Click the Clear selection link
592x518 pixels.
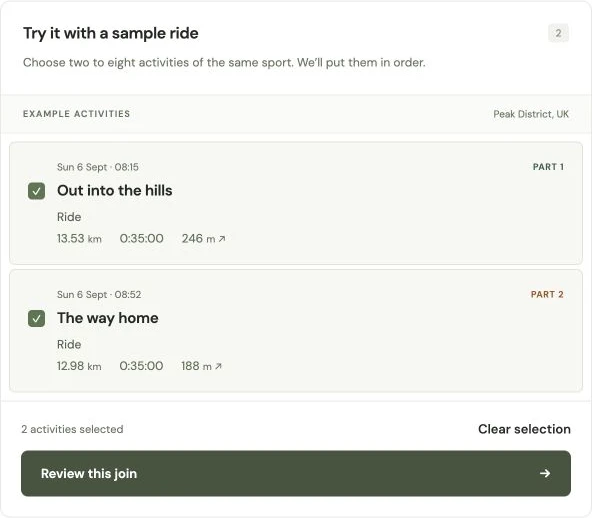tap(524, 429)
